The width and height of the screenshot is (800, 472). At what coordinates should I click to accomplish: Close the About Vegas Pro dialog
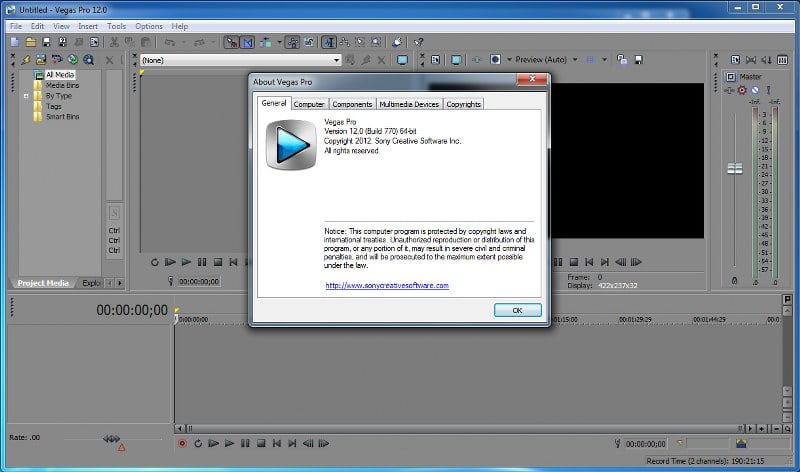532,79
